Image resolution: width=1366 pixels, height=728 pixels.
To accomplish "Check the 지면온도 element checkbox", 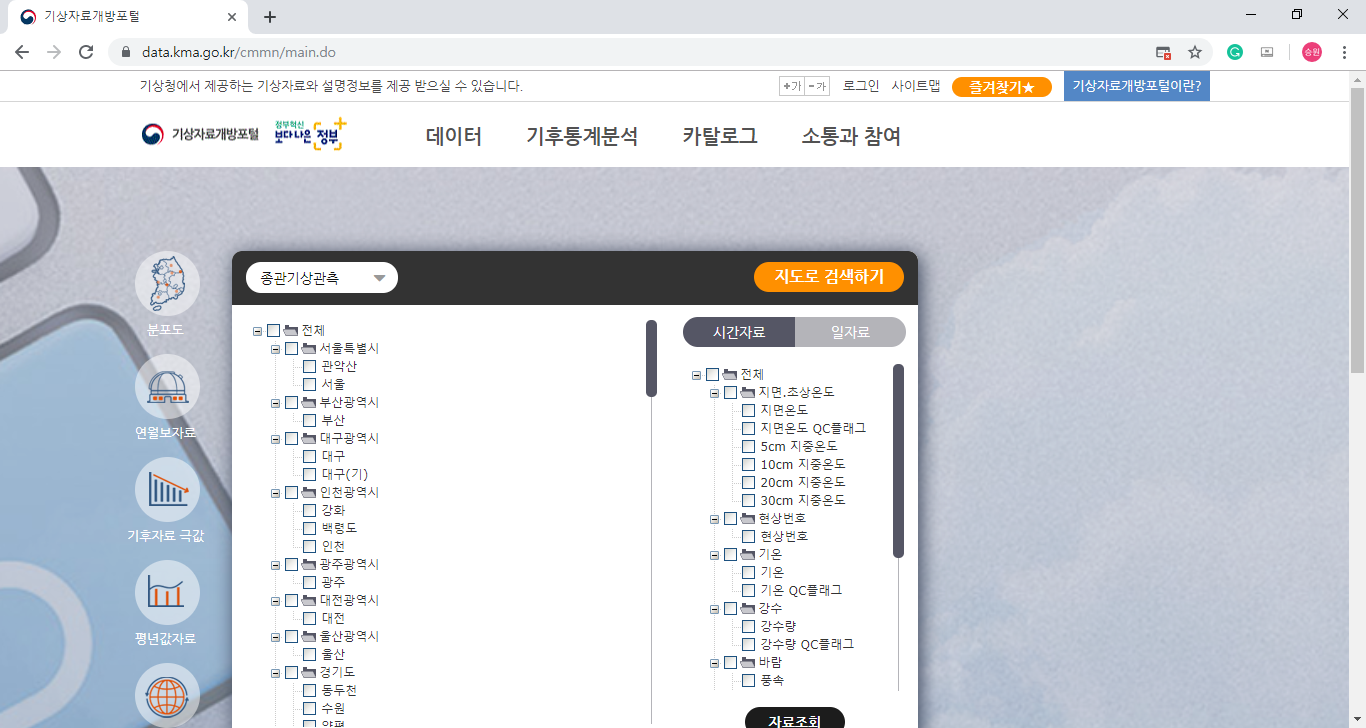I will (749, 410).
